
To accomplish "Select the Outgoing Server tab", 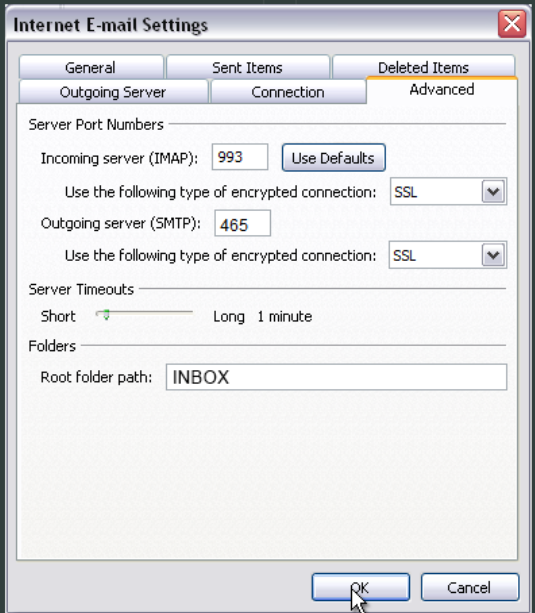I will pyautogui.click(x=113, y=92).
